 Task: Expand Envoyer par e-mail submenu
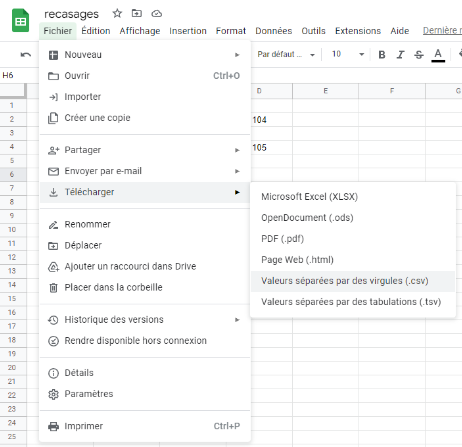145,171
